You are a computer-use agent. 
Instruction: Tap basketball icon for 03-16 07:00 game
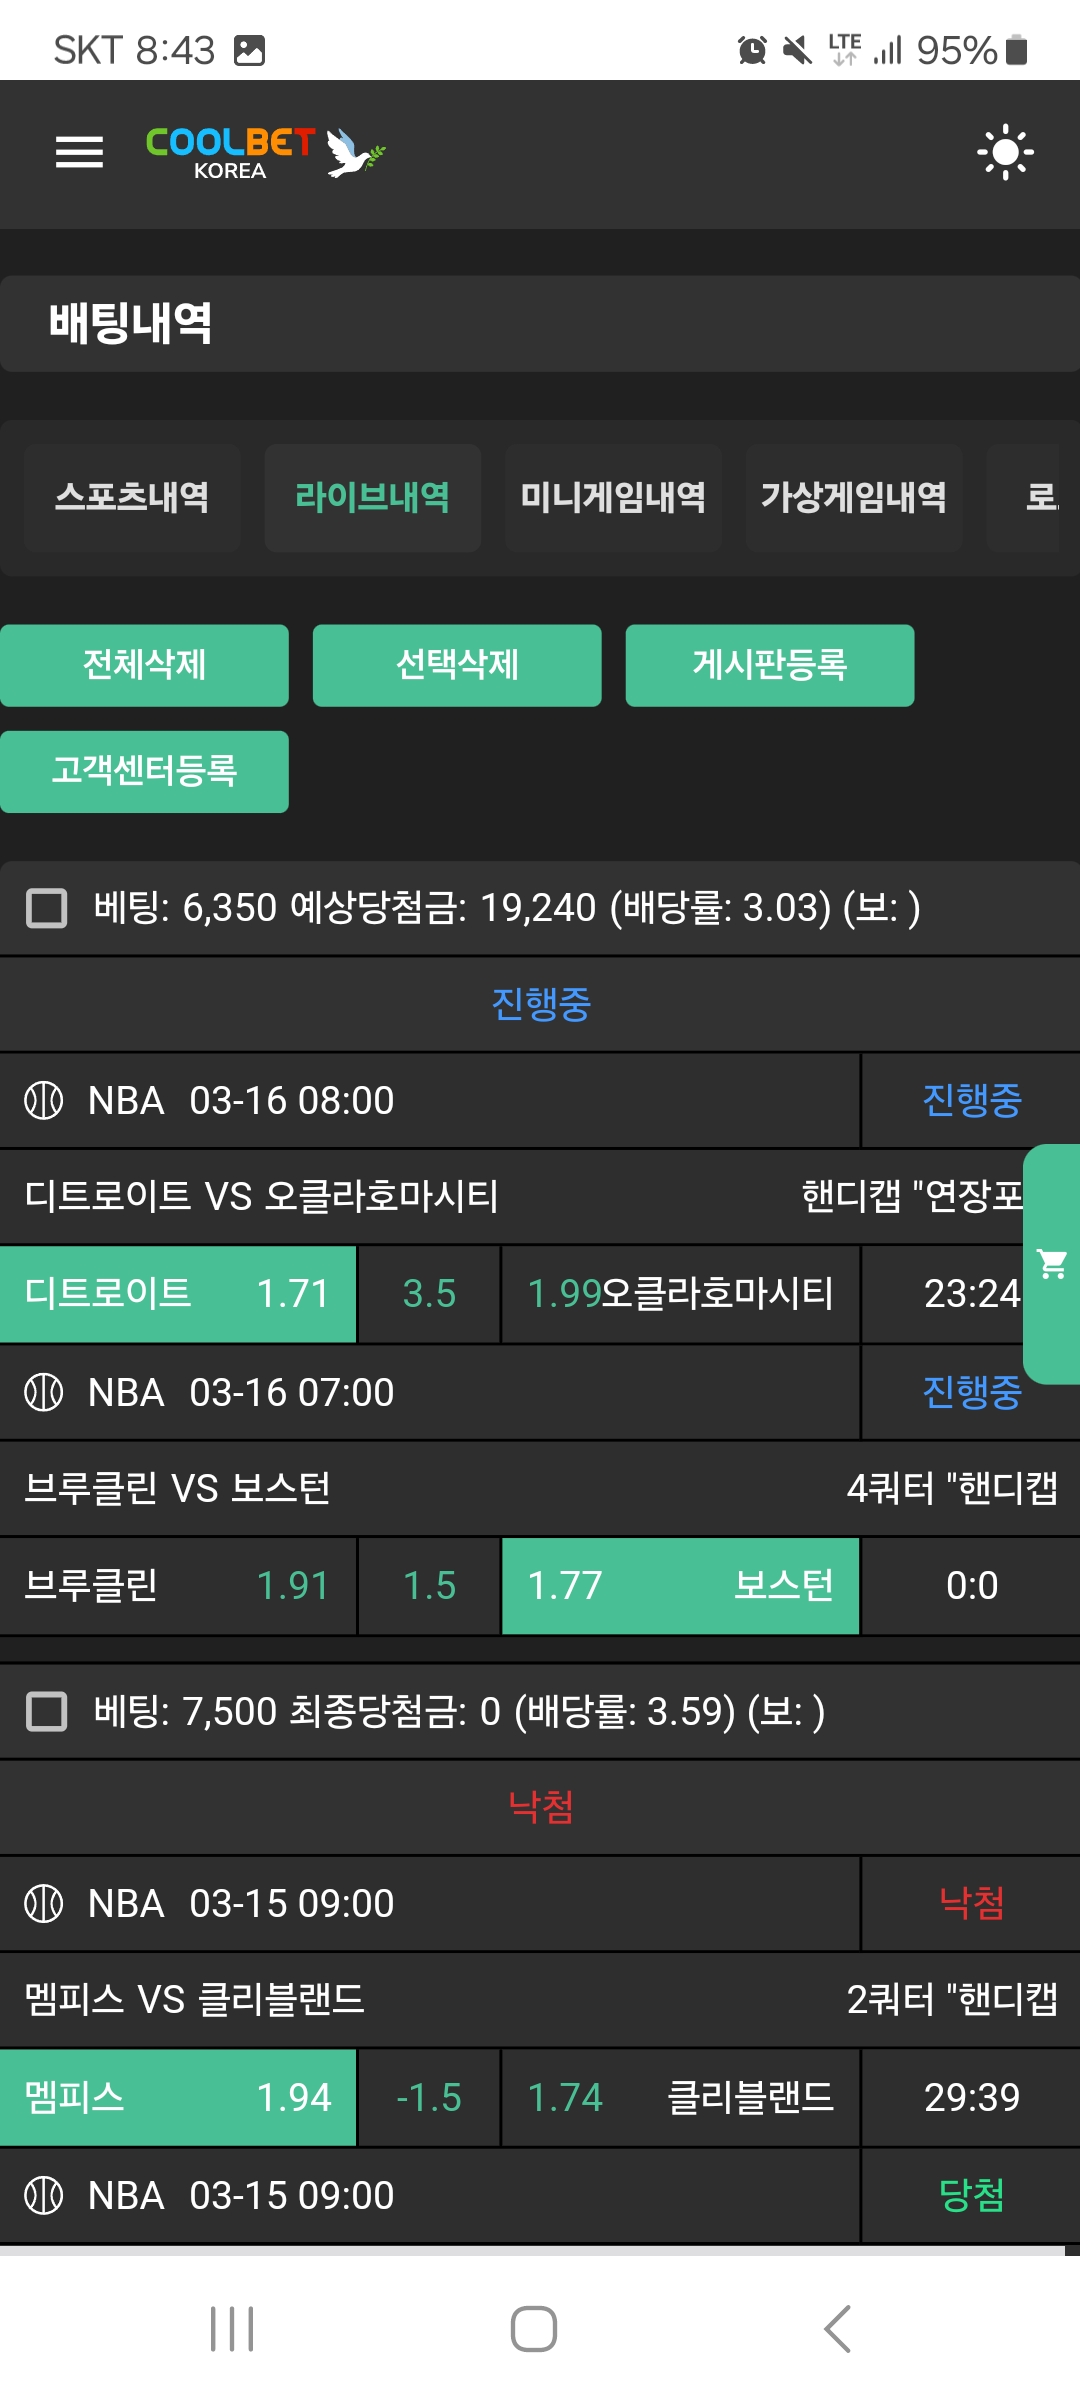point(44,1392)
